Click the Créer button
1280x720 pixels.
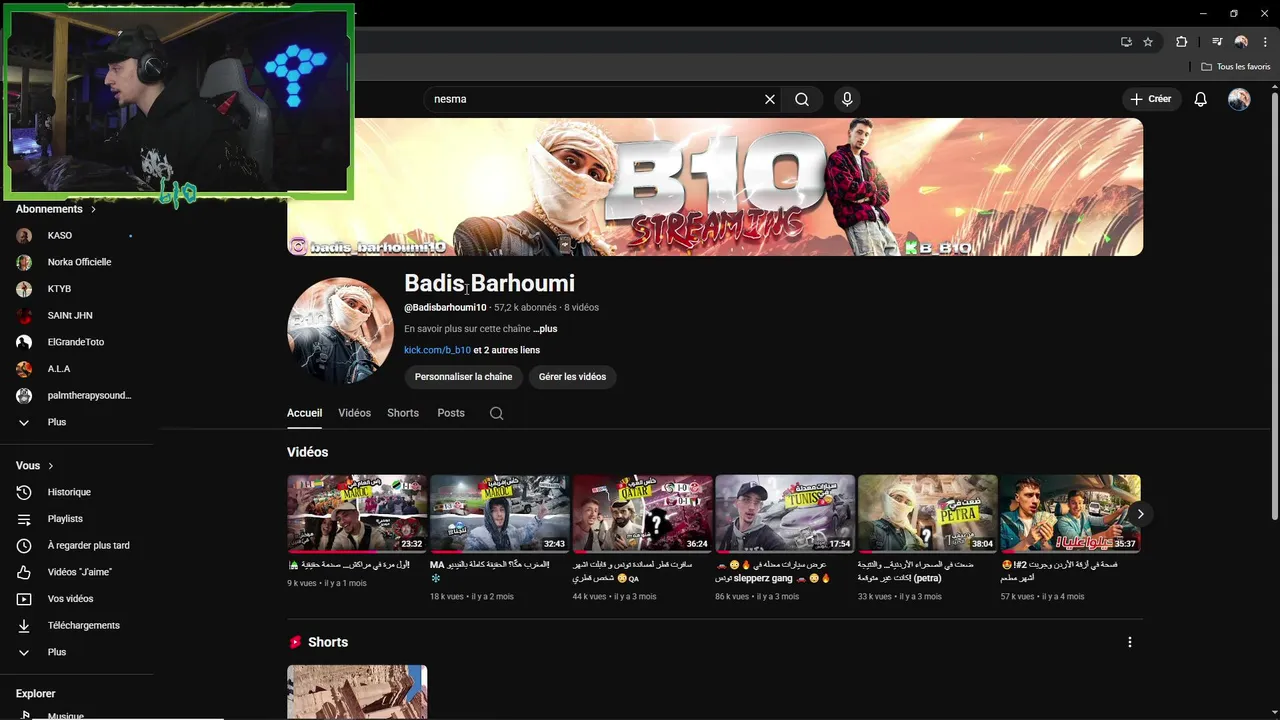[x=1151, y=99]
